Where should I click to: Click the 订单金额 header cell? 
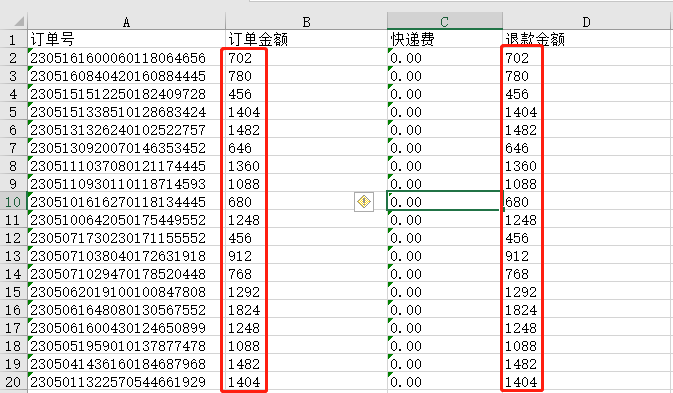[306, 39]
